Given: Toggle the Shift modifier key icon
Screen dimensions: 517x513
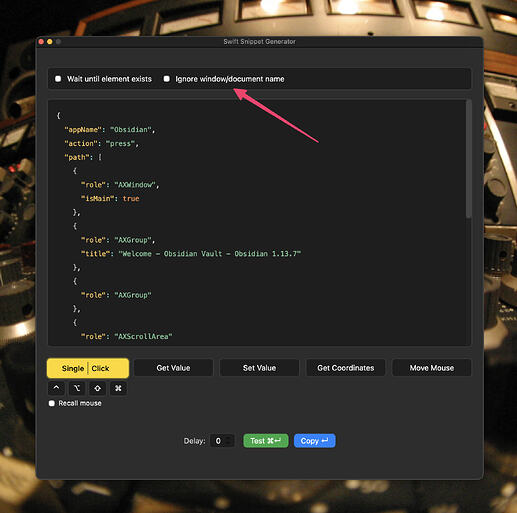Looking at the screenshot, I should point(97,388).
